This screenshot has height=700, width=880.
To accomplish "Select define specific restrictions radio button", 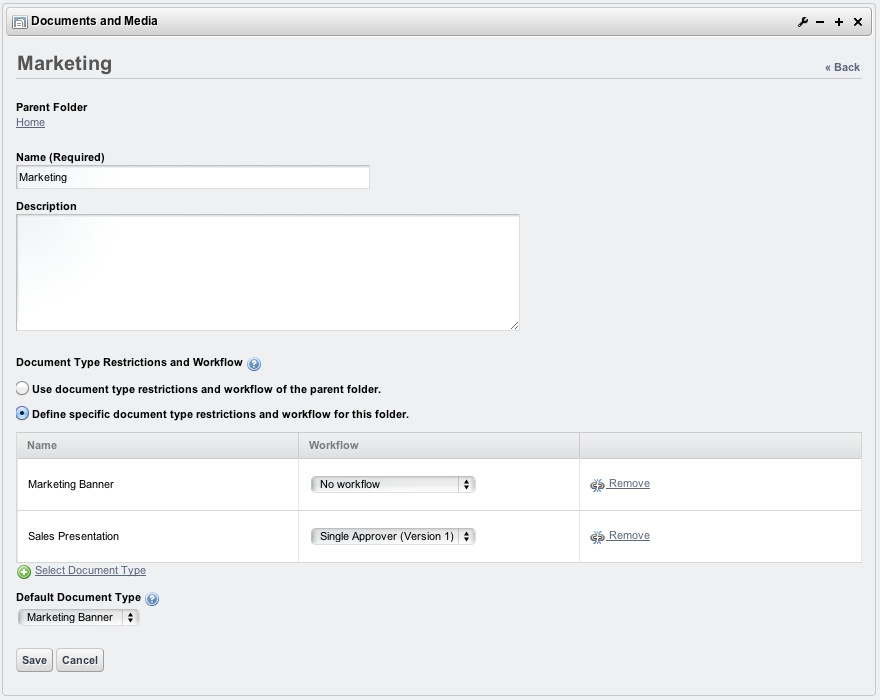I will point(22,414).
